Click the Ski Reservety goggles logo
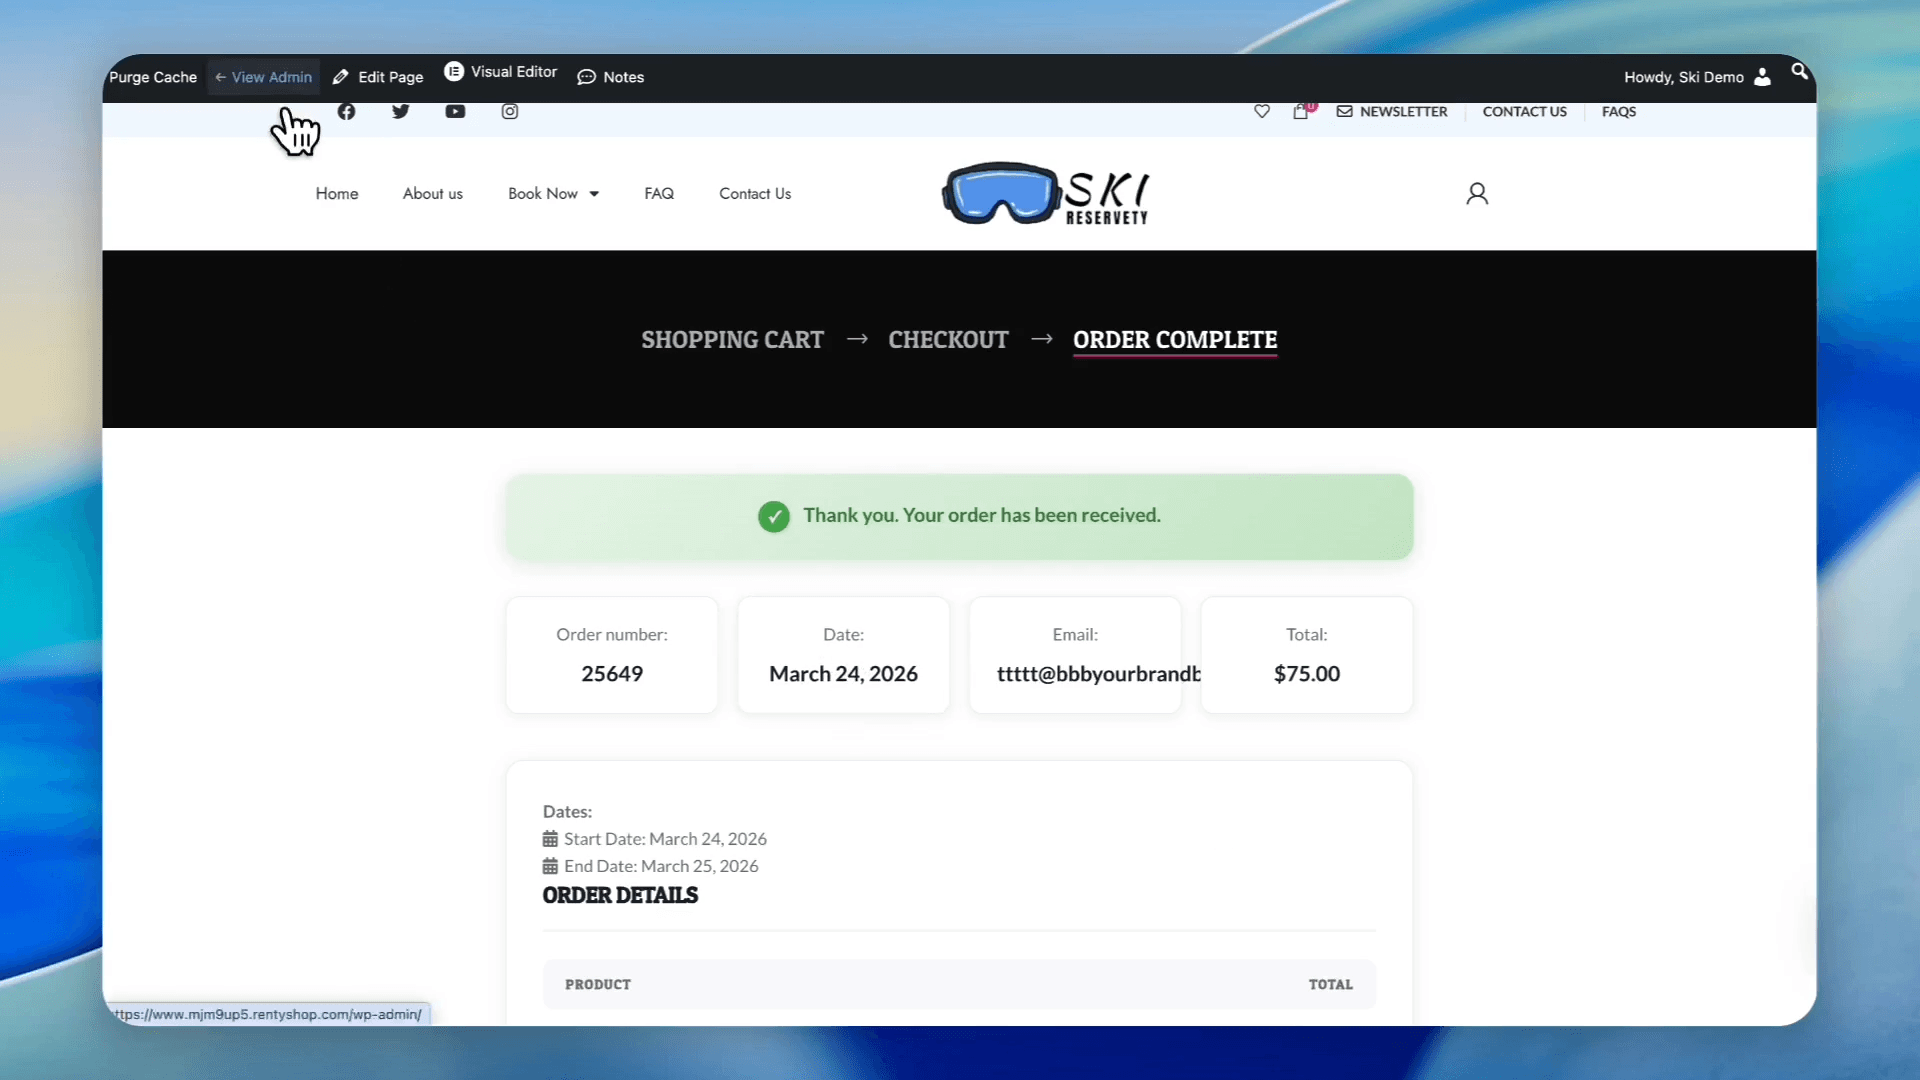The image size is (1920, 1080). pyautogui.click(x=1046, y=193)
